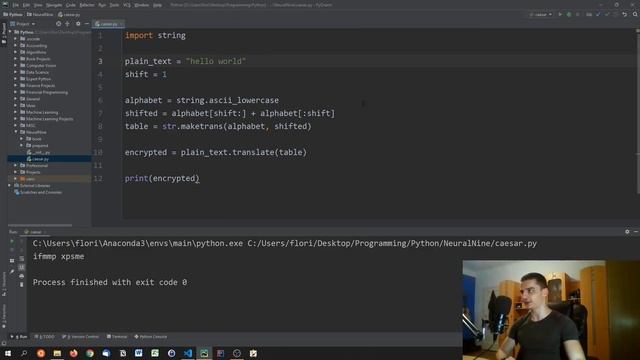Click into code line 'shift = 1'
The height and width of the screenshot is (360, 640).
[146, 74]
